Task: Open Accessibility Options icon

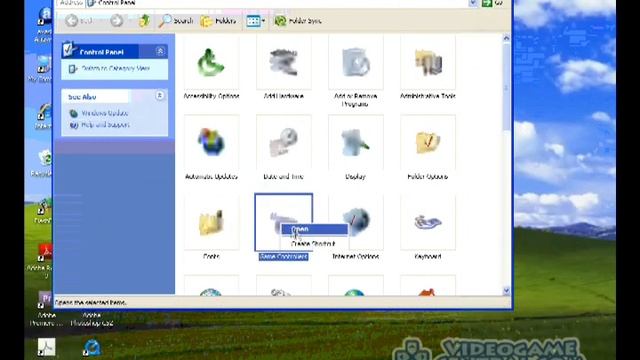Action: click(x=211, y=62)
